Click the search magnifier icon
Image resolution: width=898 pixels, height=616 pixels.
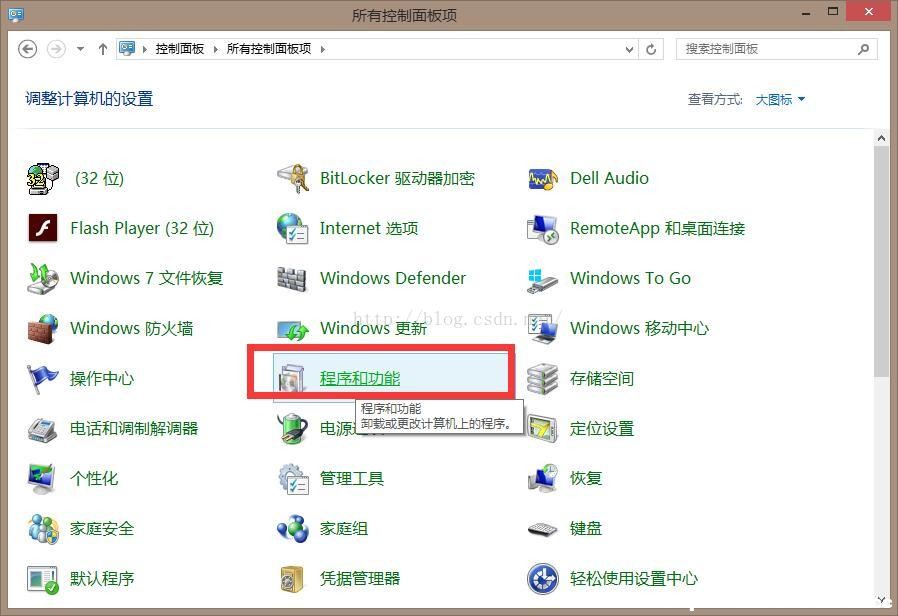(x=864, y=49)
